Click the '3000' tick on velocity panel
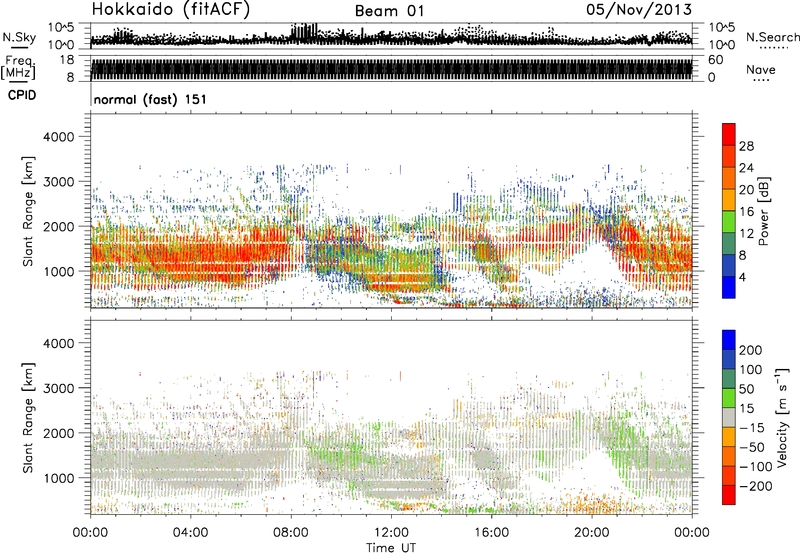800x554 pixels. click(x=58, y=388)
